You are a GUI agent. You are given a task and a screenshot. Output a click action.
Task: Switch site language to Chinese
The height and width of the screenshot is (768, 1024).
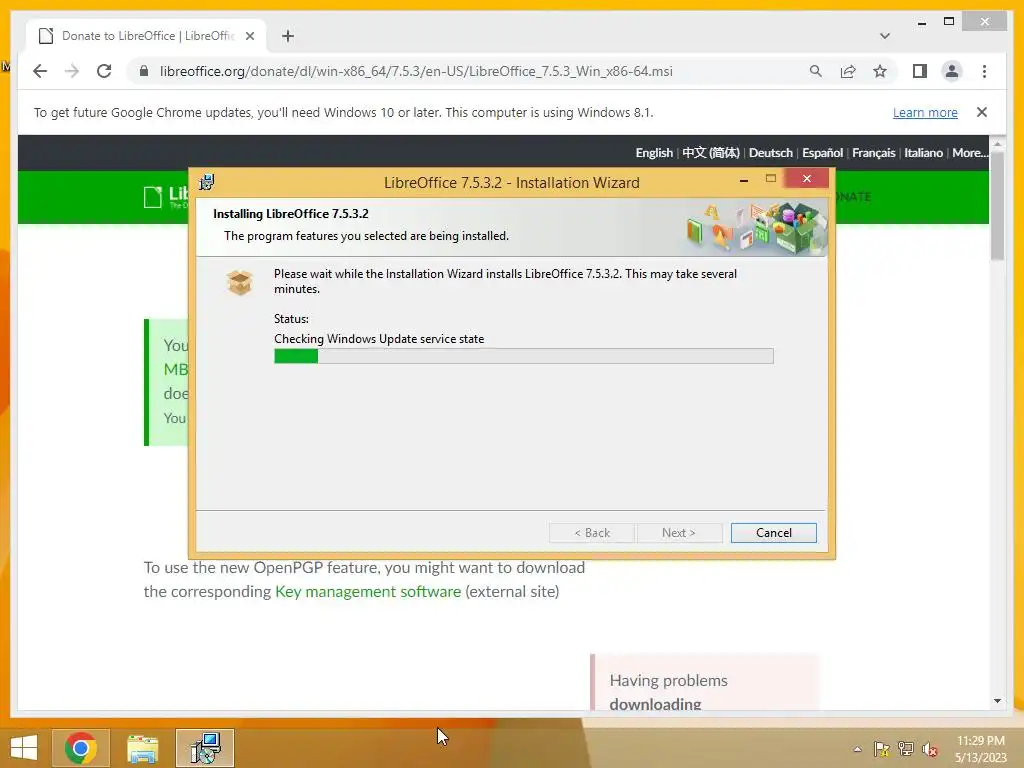coord(711,153)
